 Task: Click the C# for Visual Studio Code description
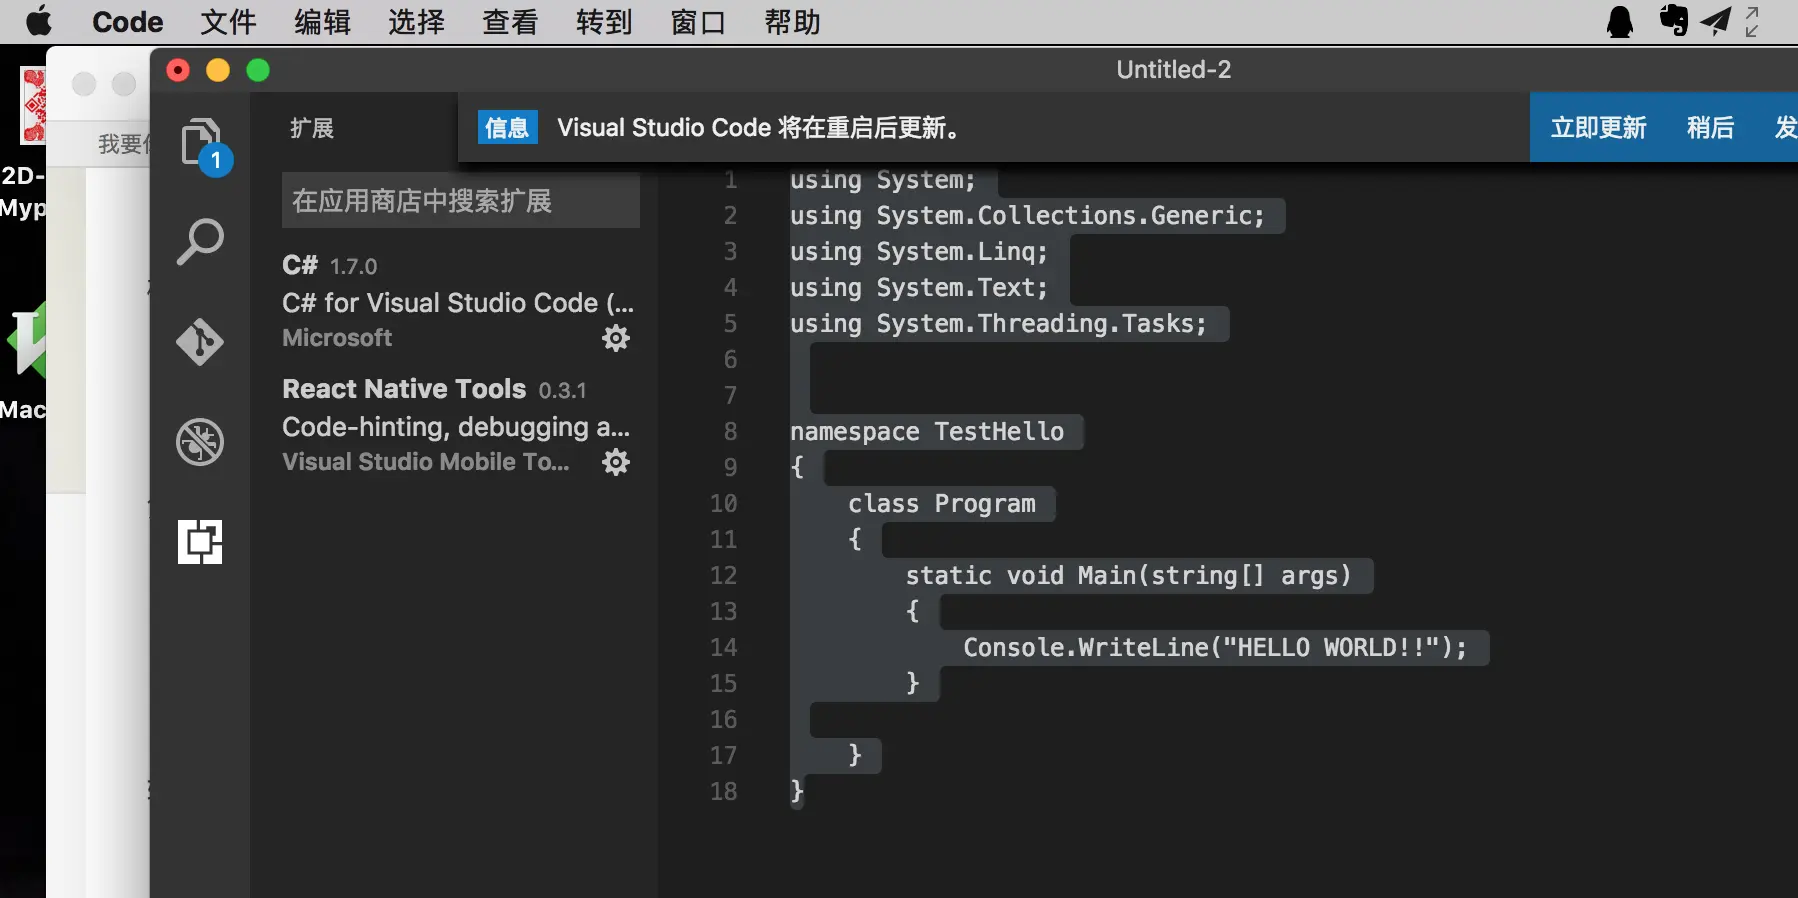click(x=458, y=303)
